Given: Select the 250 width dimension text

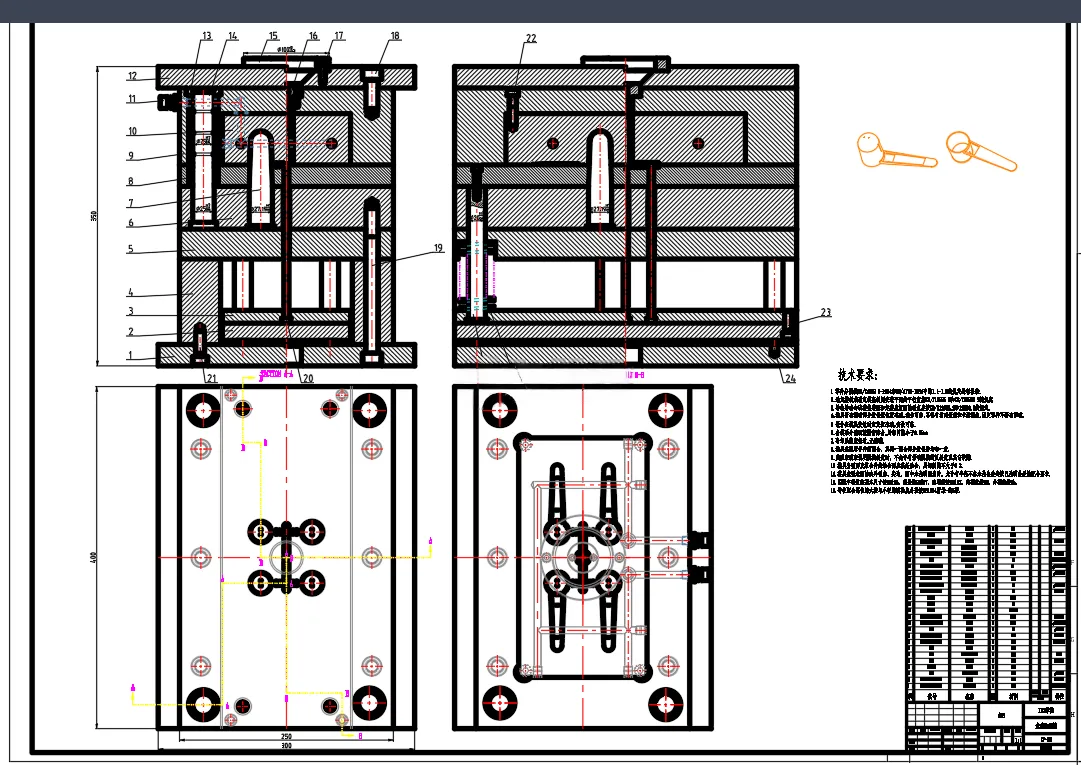Looking at the screenshot, I should pyautogui.click(x=286, y=737).
